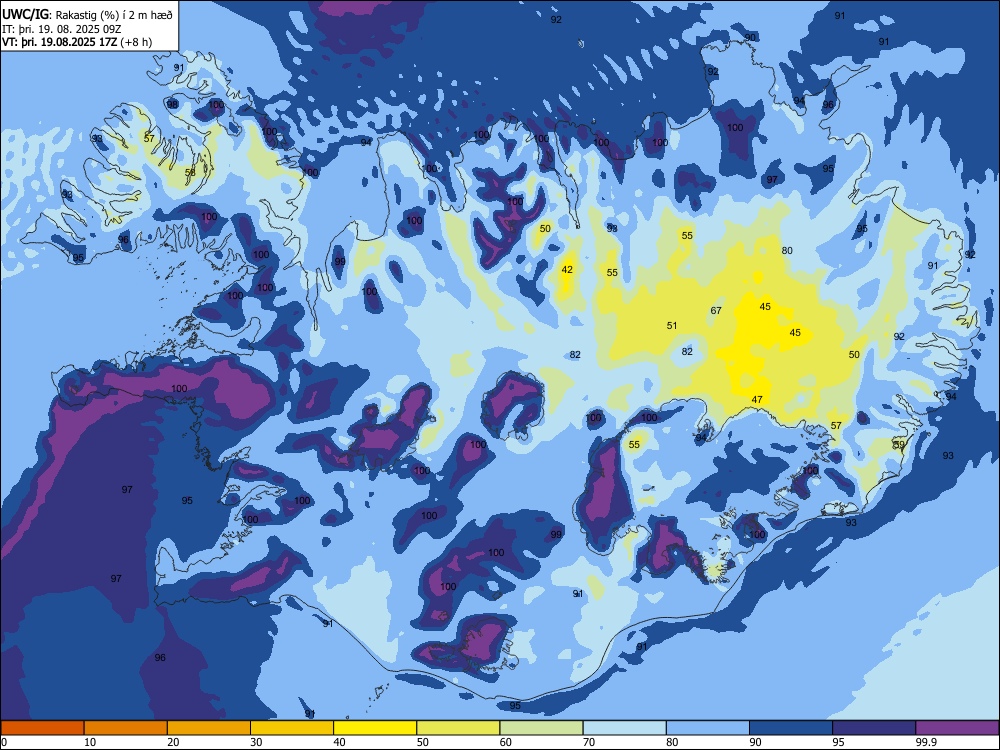Click the purple legend swatch above 99.9

click(x=957, y=728)
